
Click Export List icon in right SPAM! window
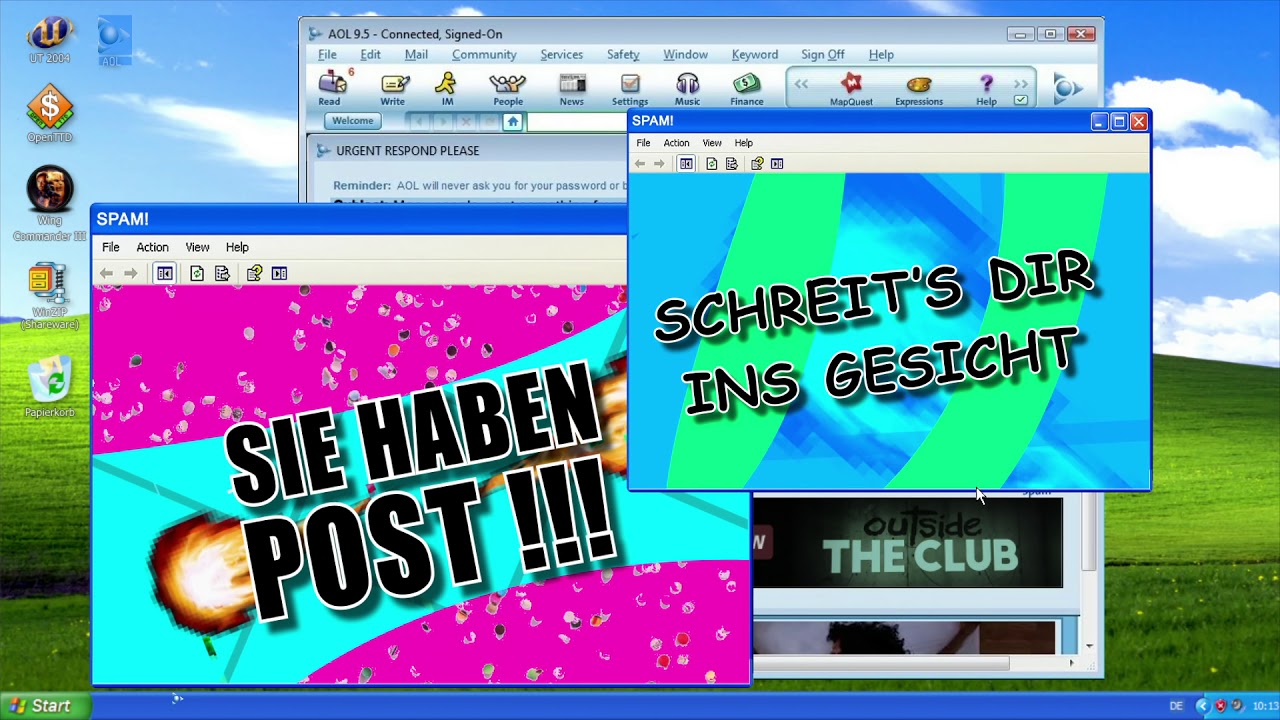732,164
